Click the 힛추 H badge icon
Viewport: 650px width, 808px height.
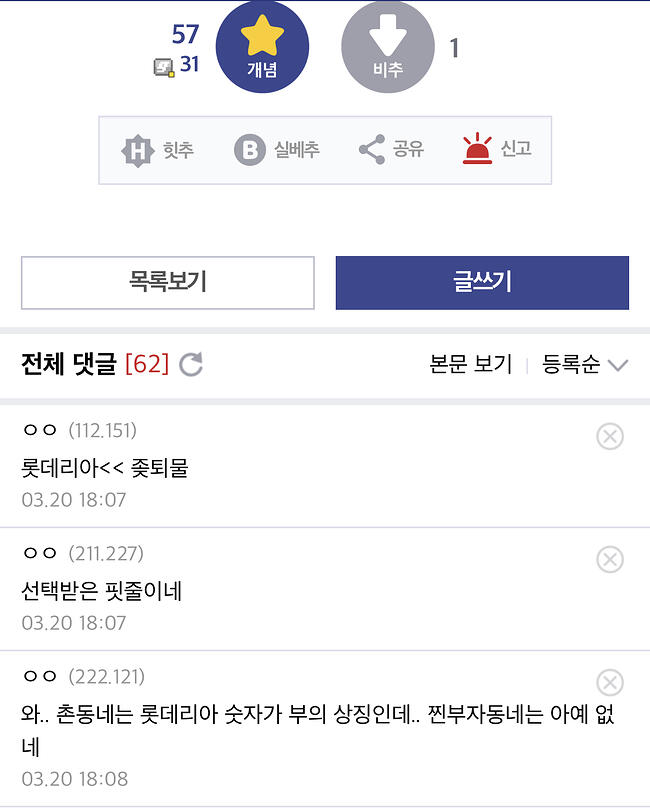[137, 150]
